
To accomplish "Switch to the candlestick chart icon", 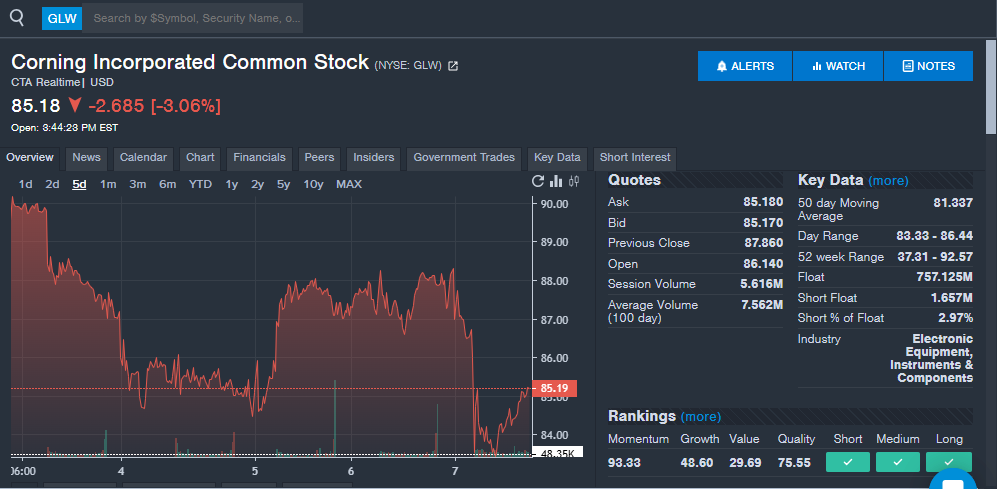I will tap(574, 182).
